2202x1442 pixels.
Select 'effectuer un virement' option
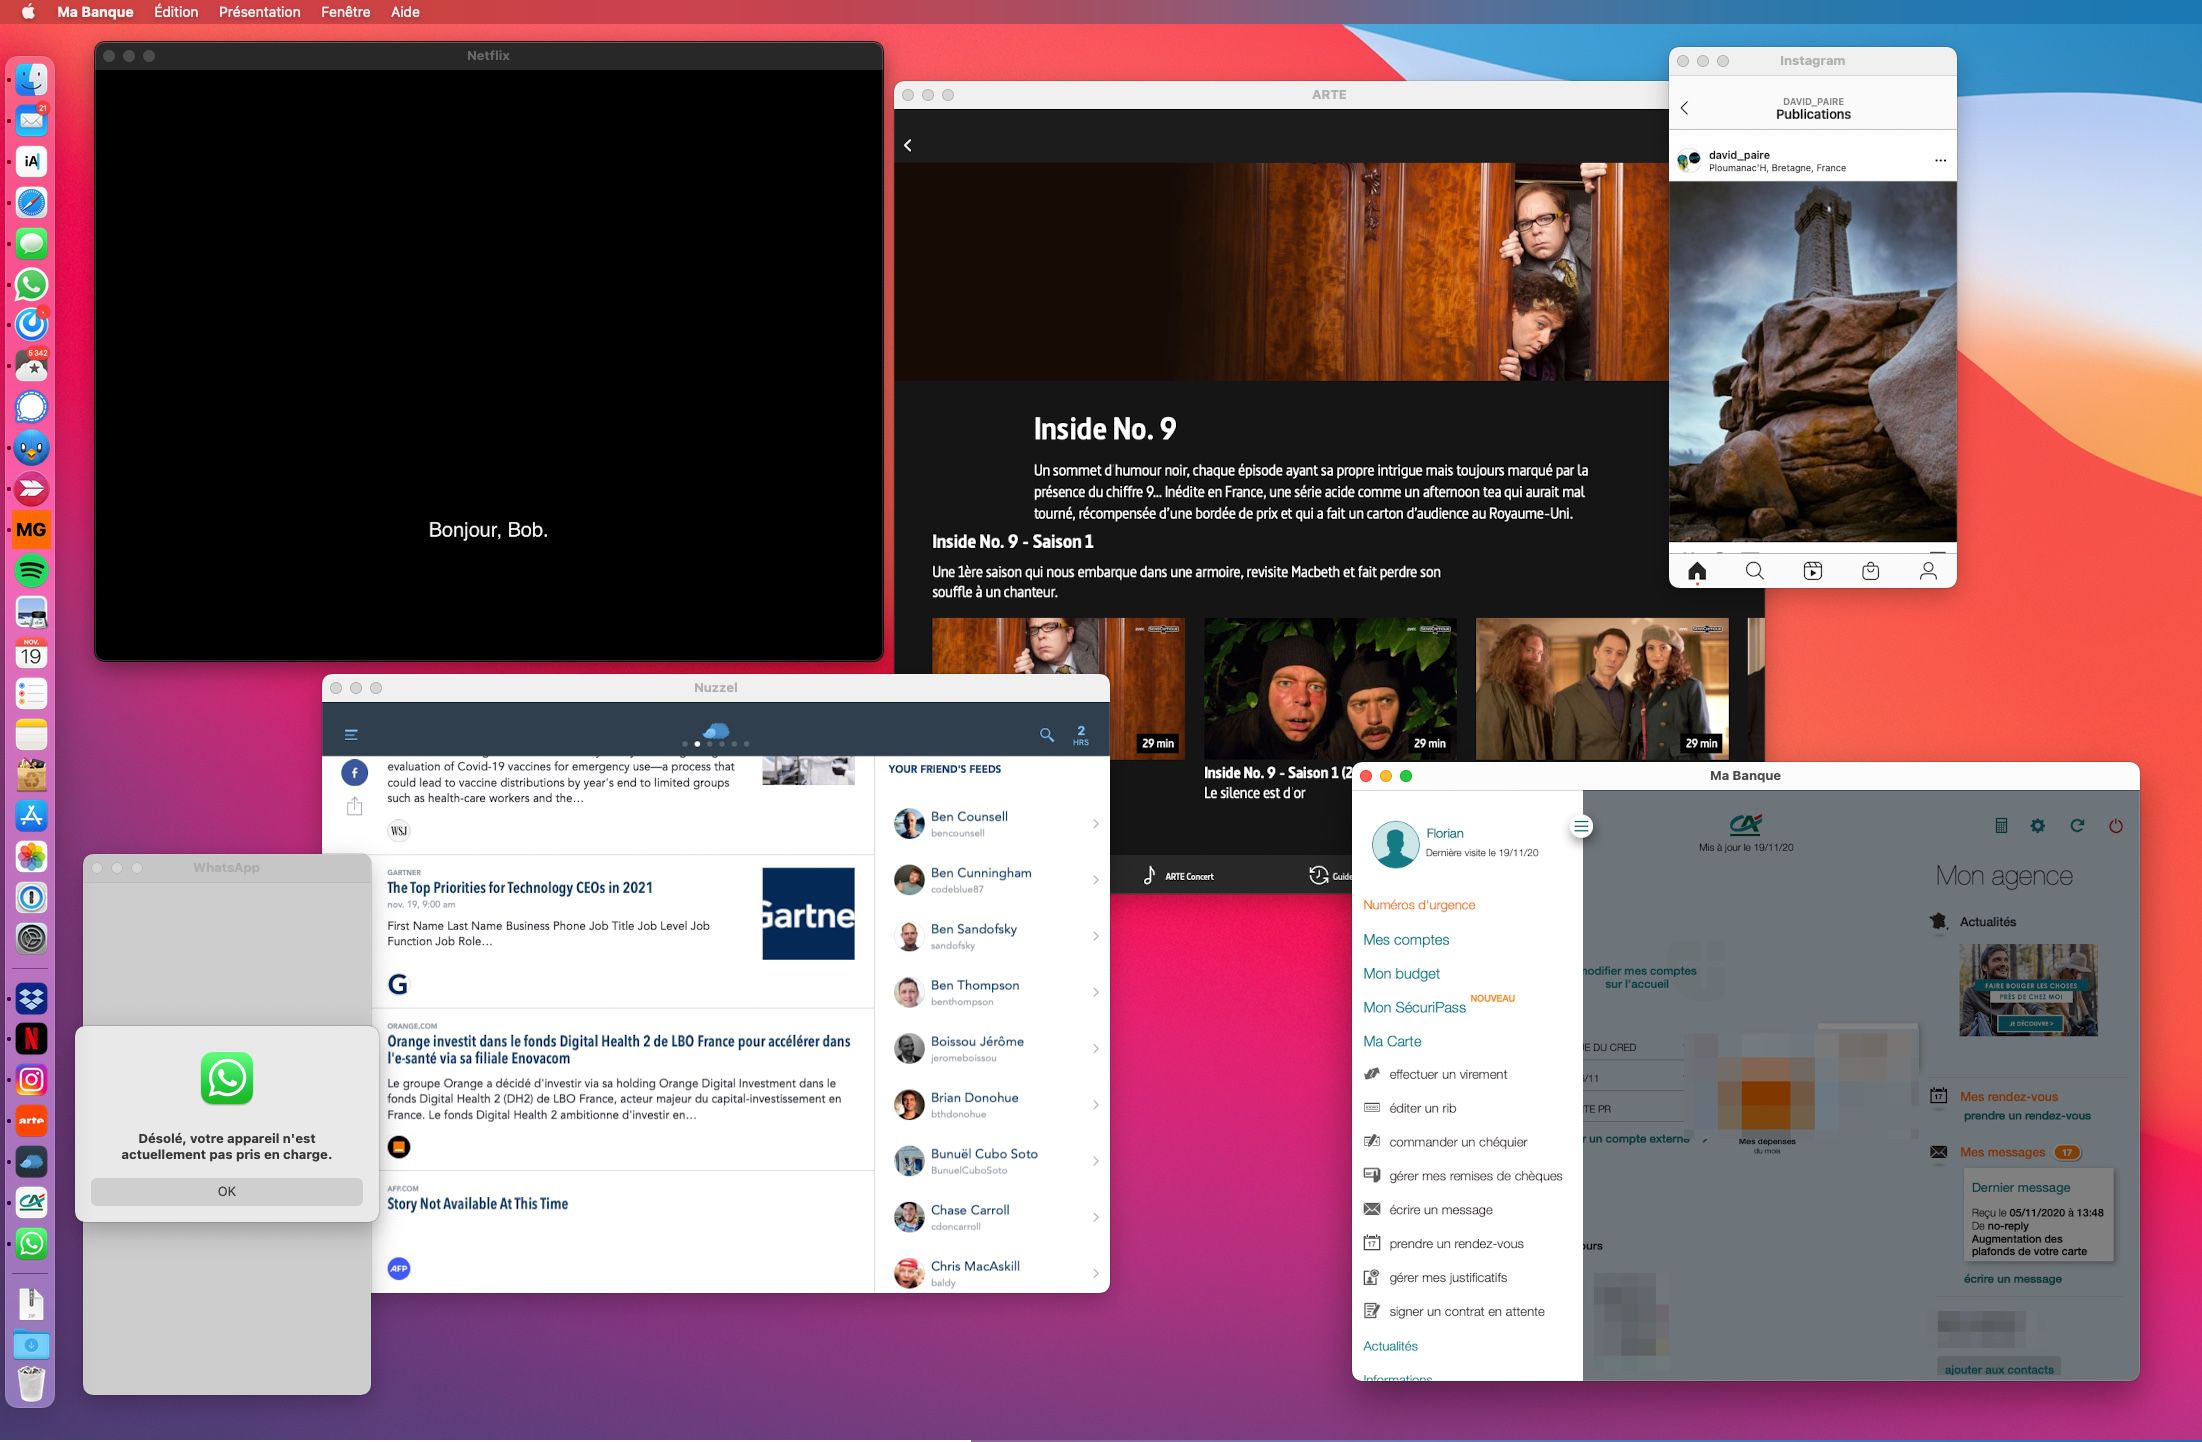(x=1448, y=1075)
